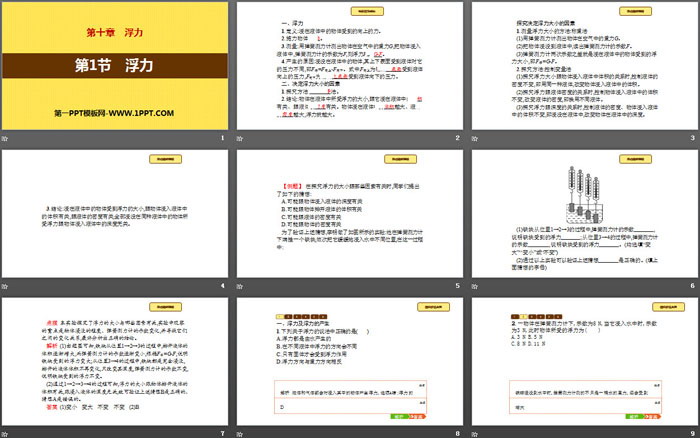The width and height of the screenshot is (700, 438).
Task: Click the animation star icon under slide 2
Action: pos(240,138)
